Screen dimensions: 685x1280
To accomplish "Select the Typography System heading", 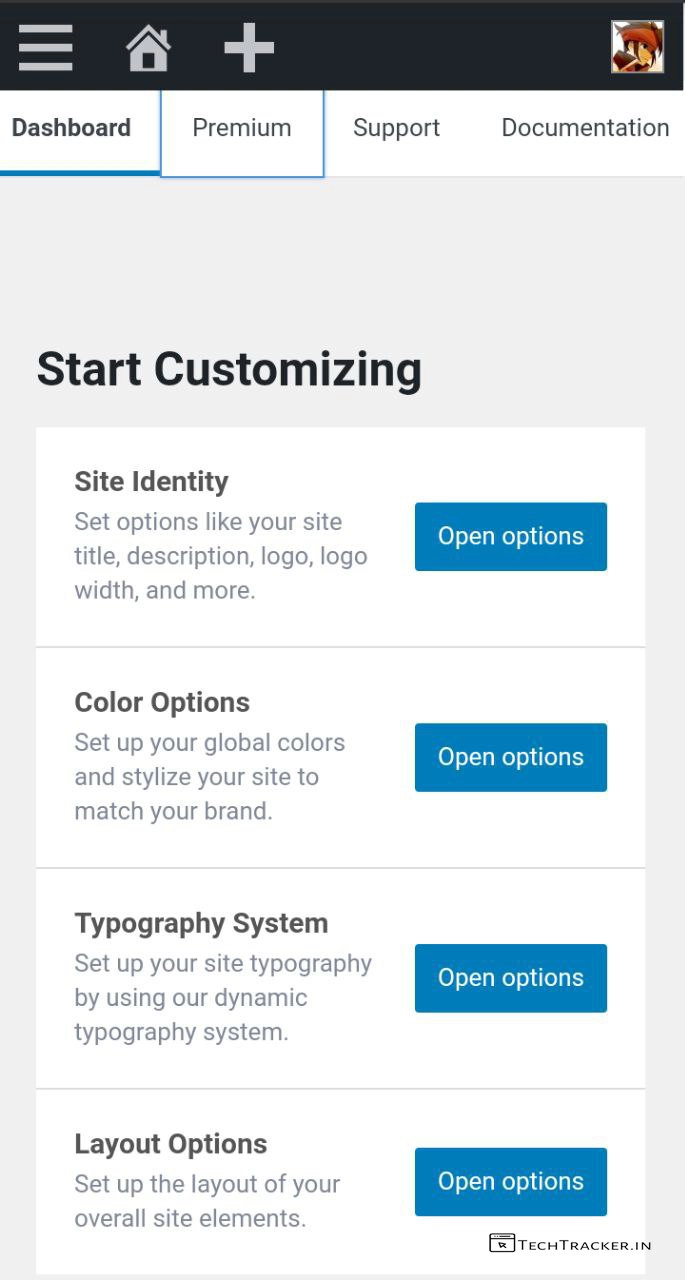I will [x=201, y=923].
